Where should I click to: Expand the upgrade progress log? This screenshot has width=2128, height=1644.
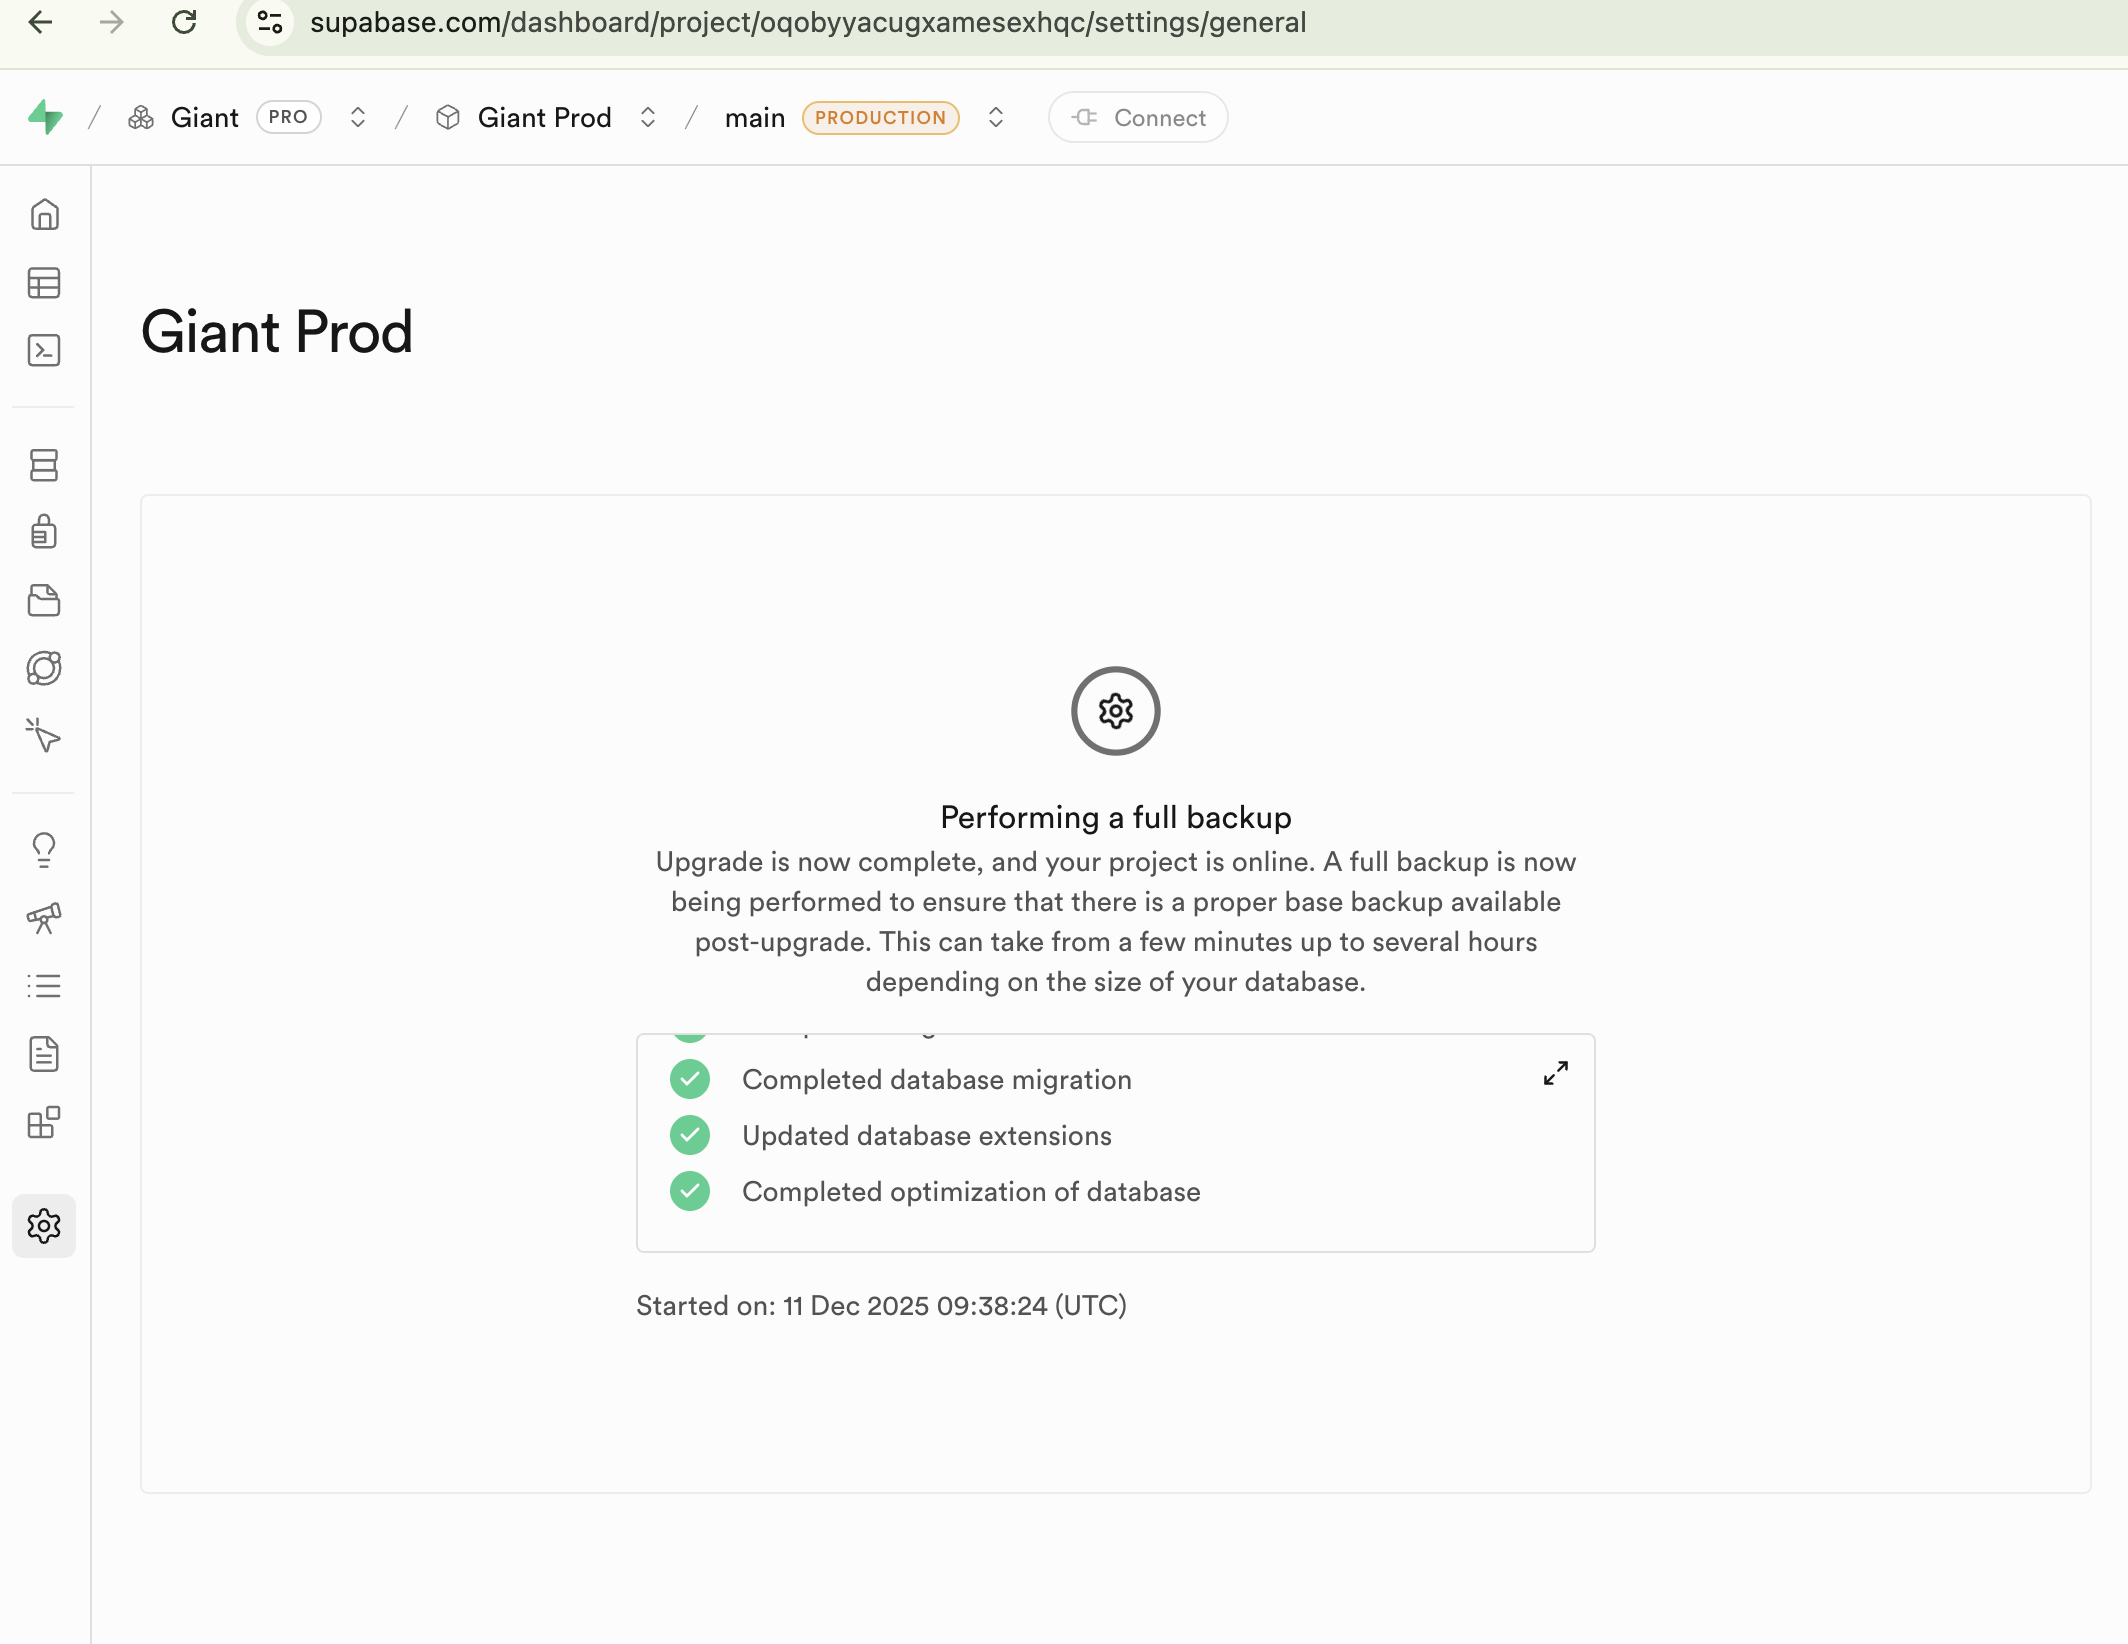(1556, 1074)
